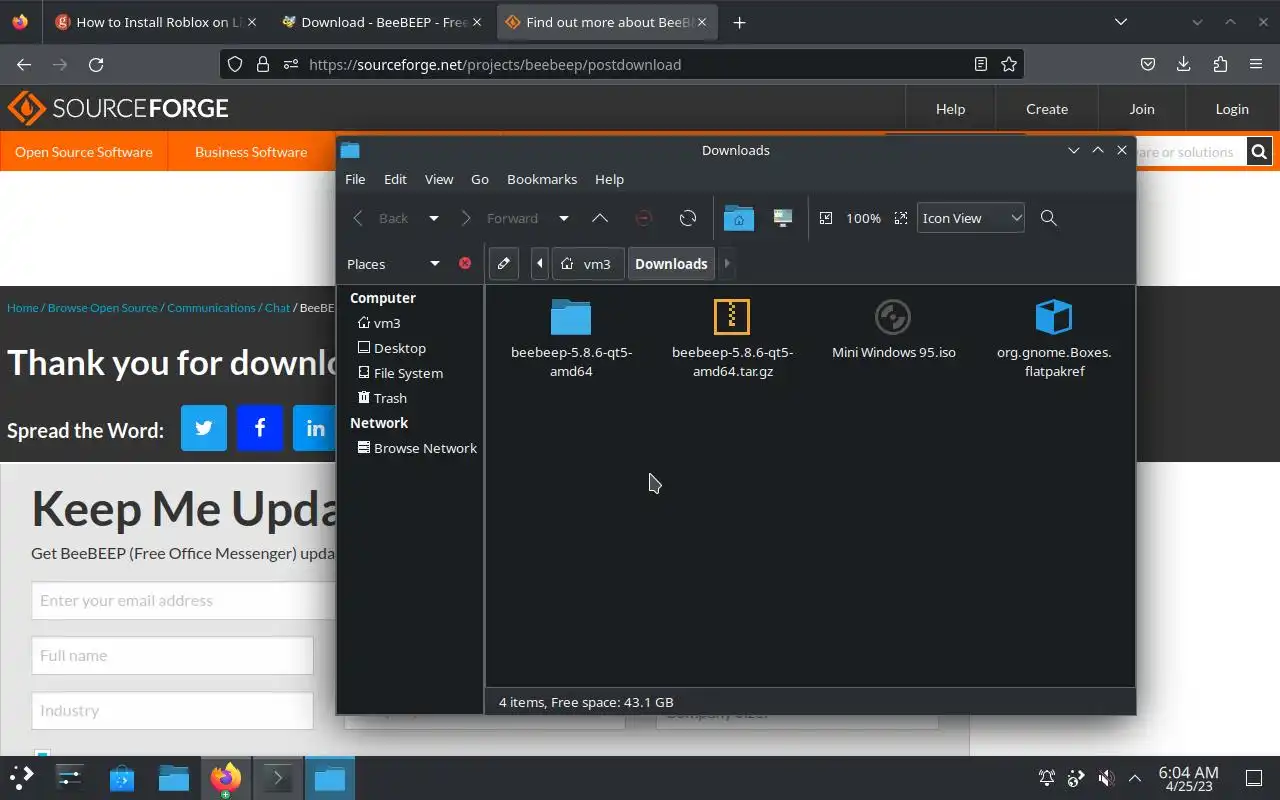Select the beebeep tar.gz archive icon
Image resolution: width=1280 pixels, height=800 pixels.
click(x=732, y=317)
